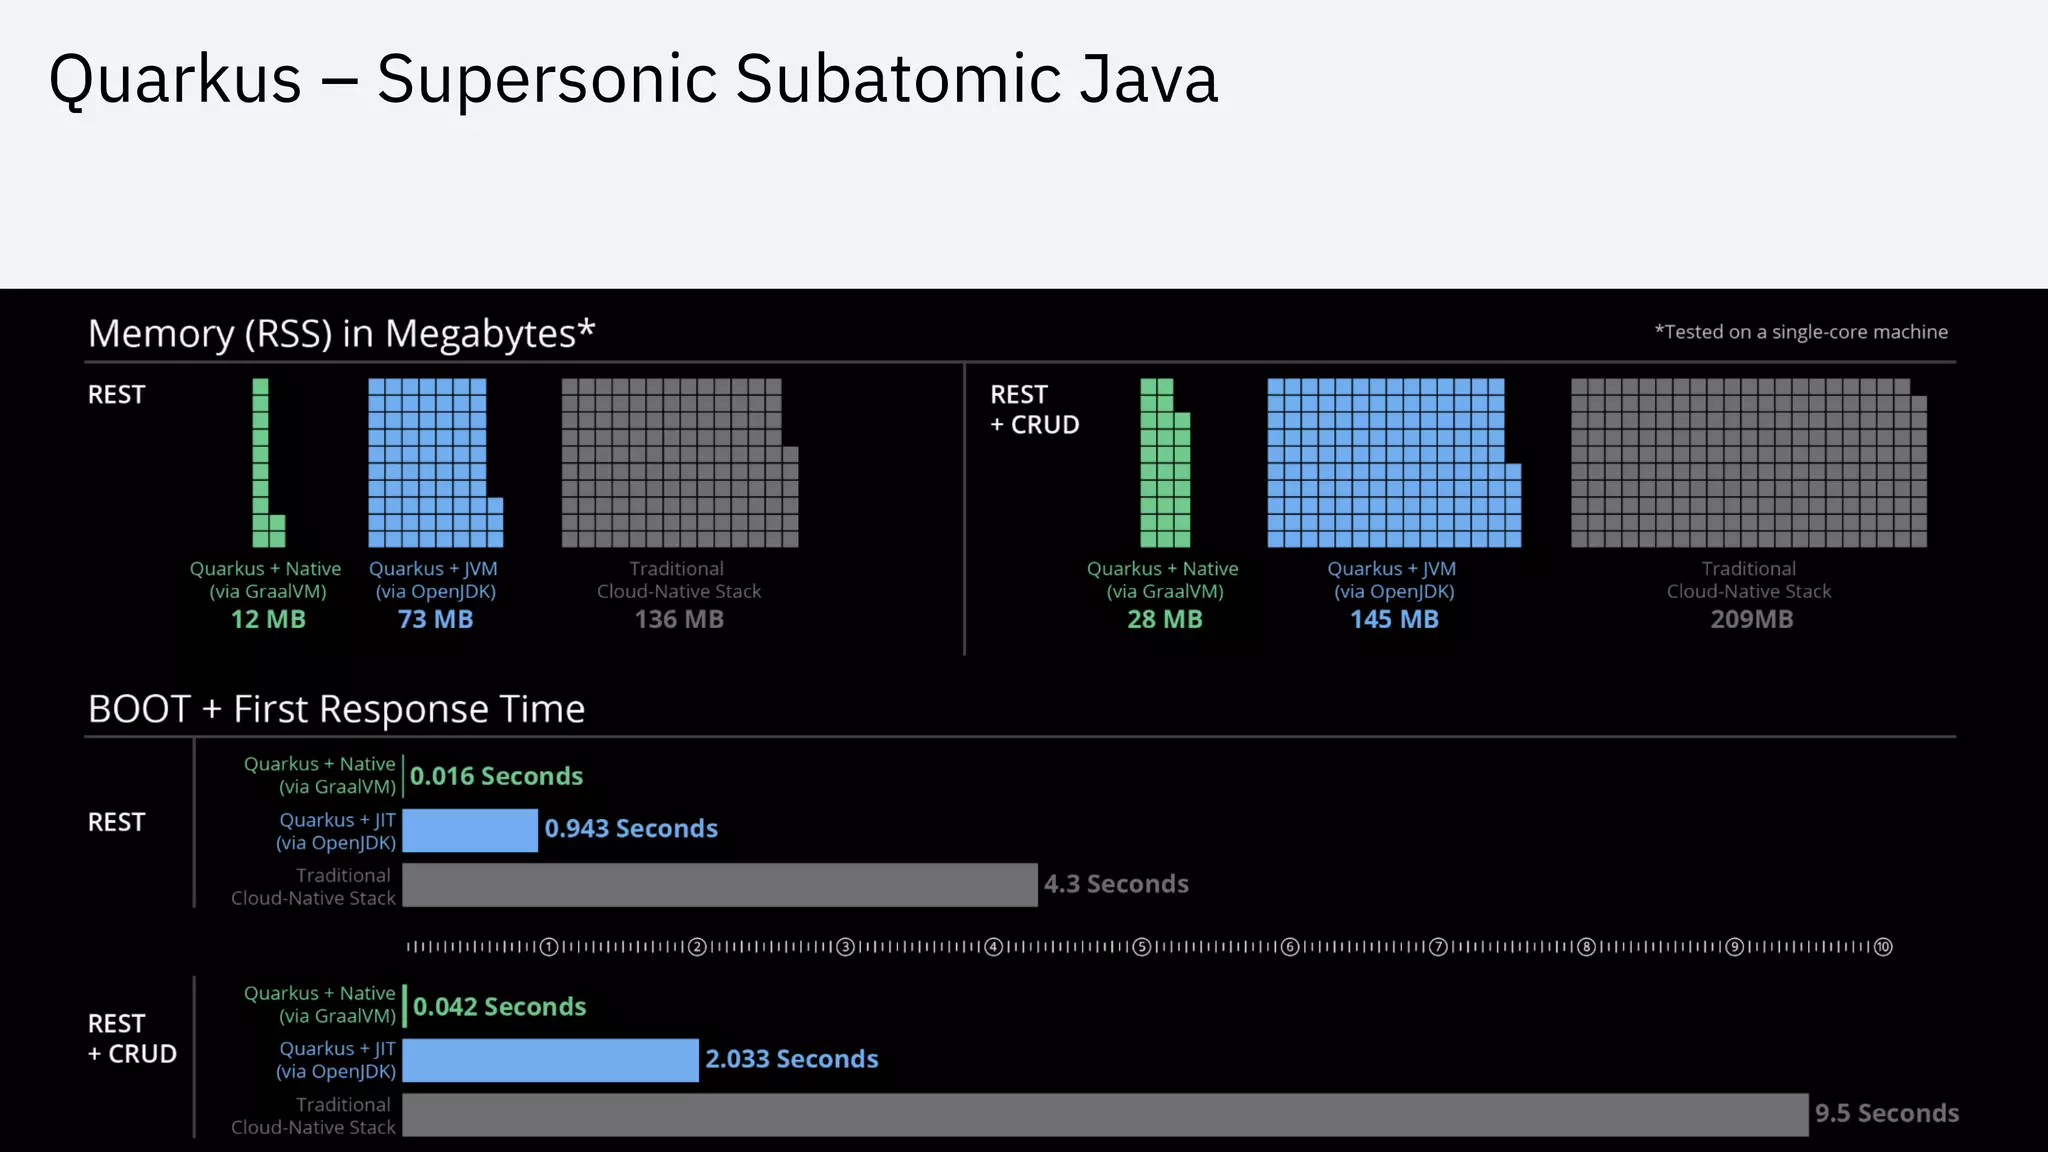Click the circled 2 on the time scale

[x=697, y=947]
